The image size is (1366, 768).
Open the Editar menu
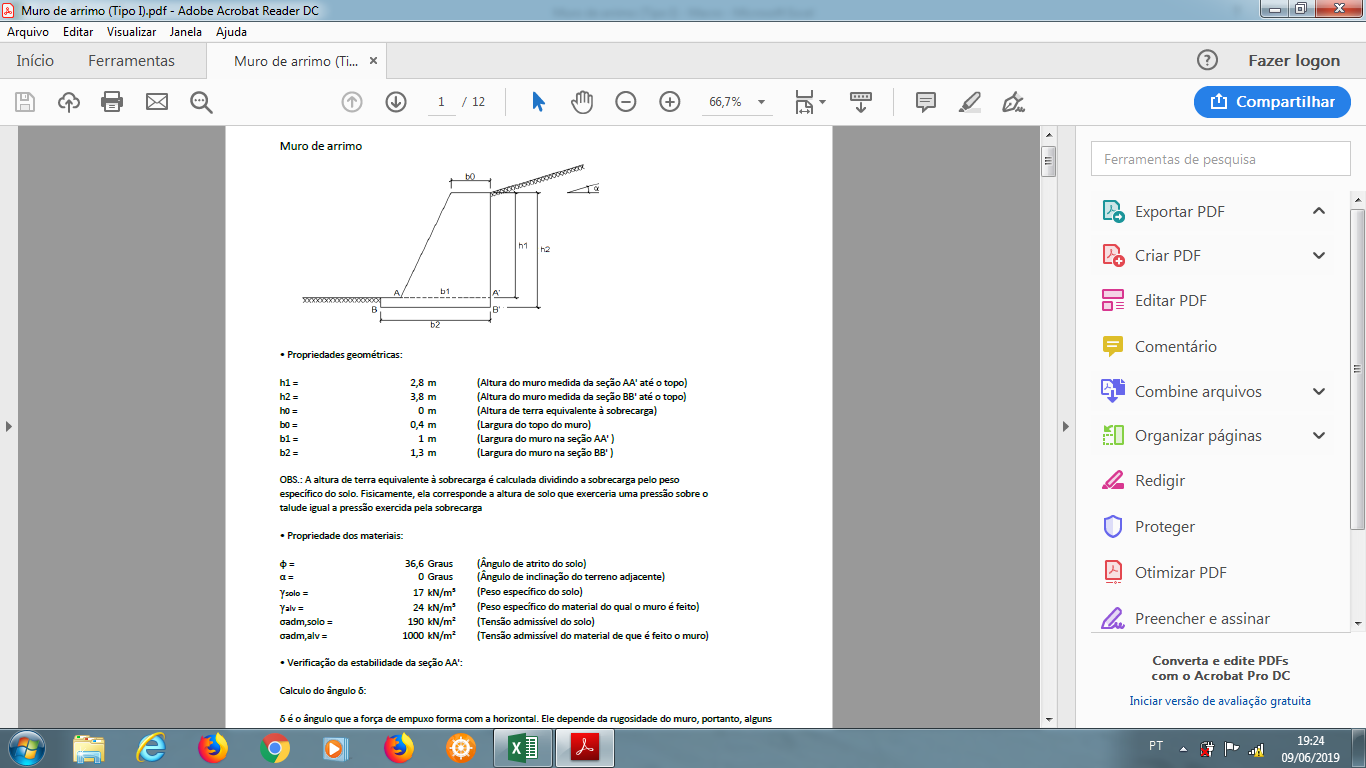click(78, 32)
